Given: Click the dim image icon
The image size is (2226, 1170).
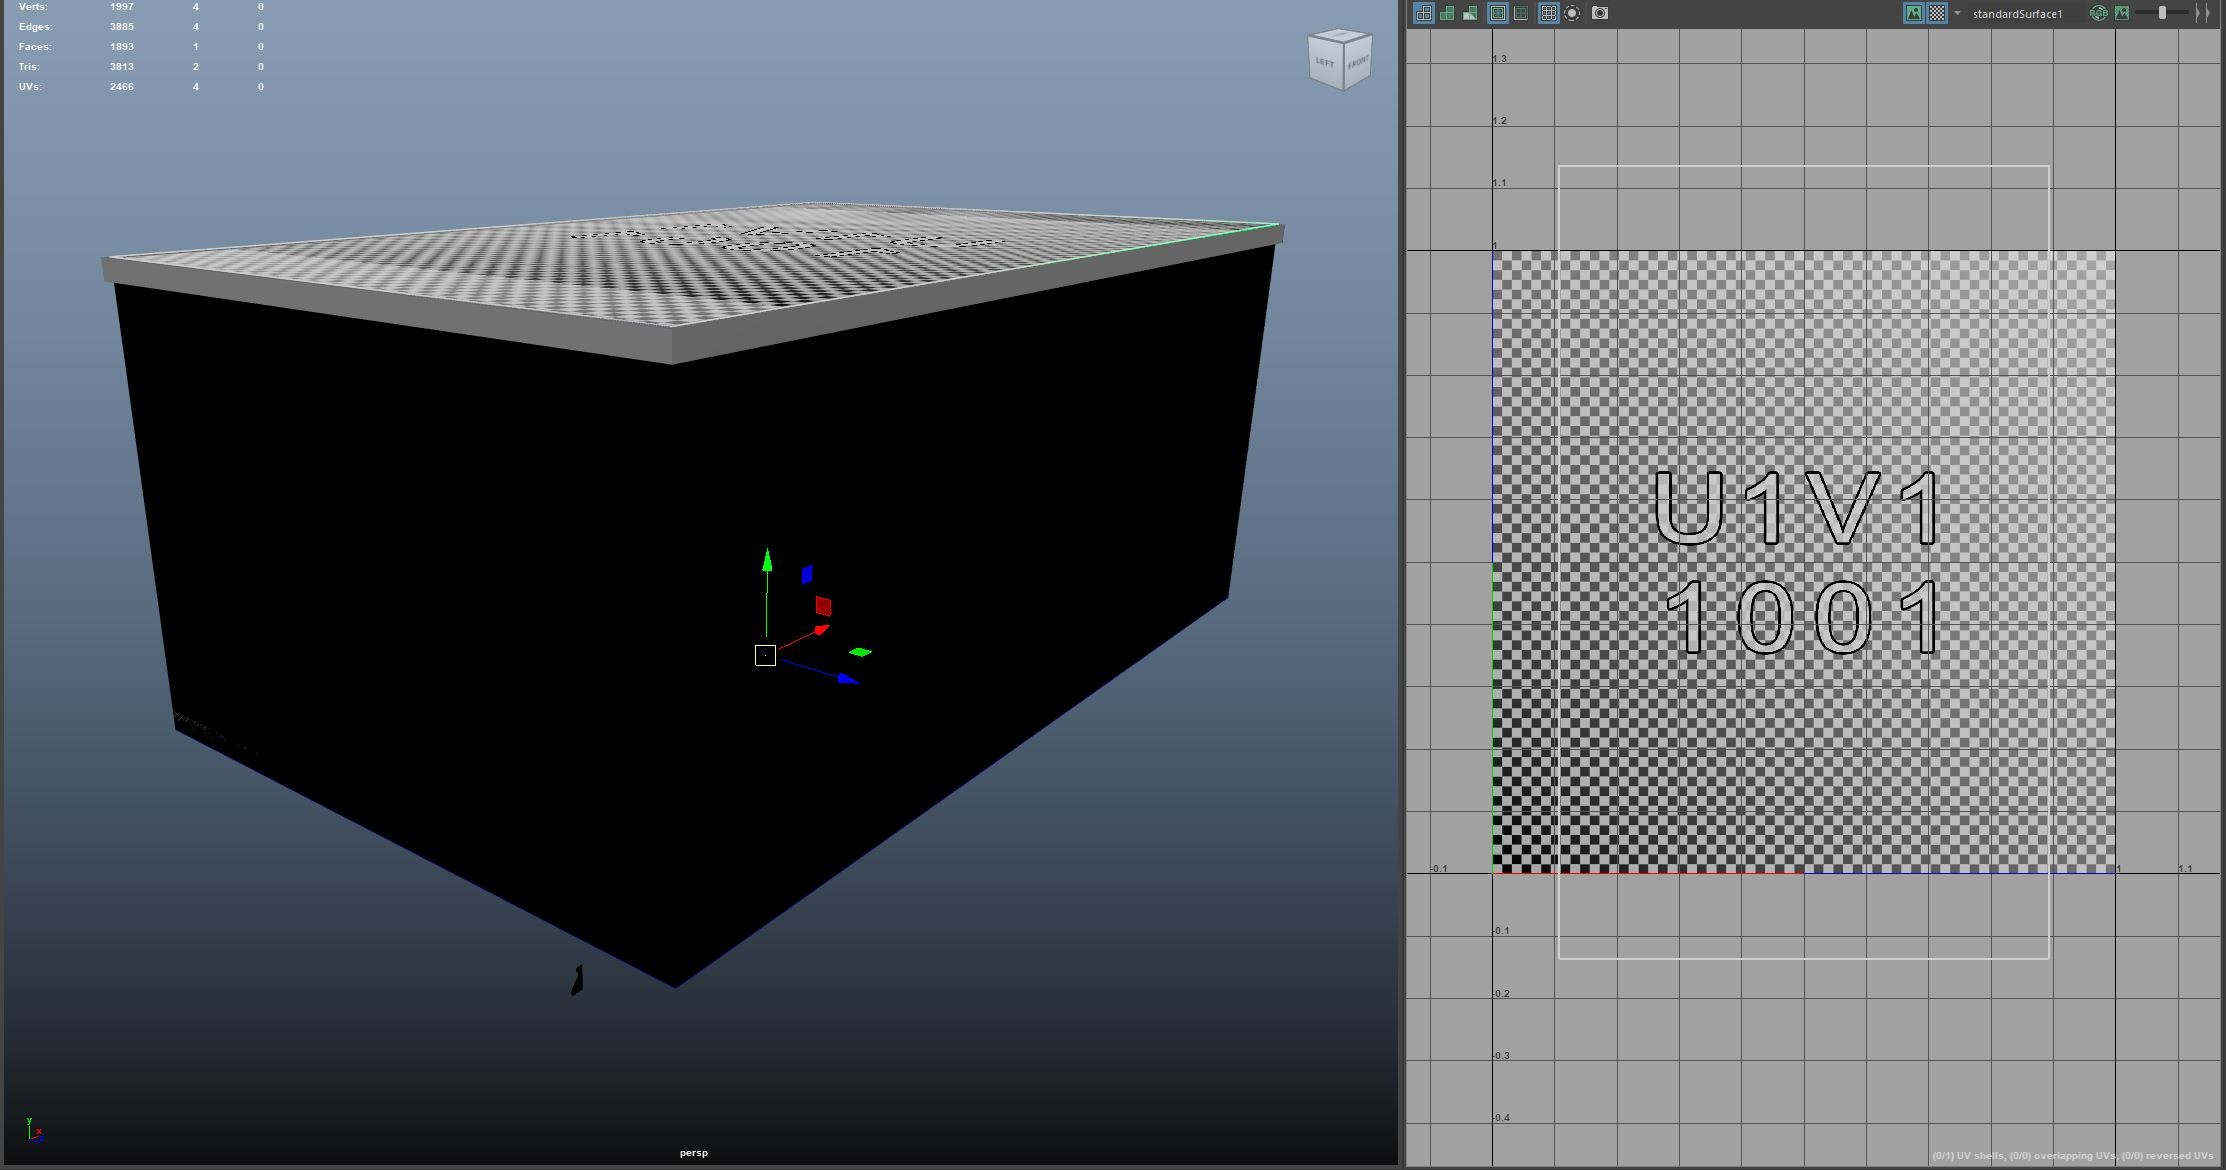Looking at the screenshot, I should point(2122,13).
